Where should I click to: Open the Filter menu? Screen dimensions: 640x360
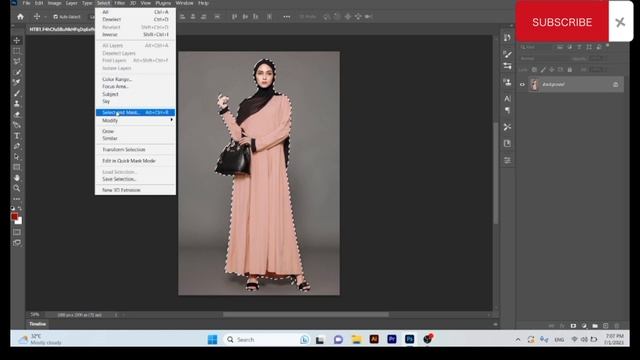(x=120, y=3)
